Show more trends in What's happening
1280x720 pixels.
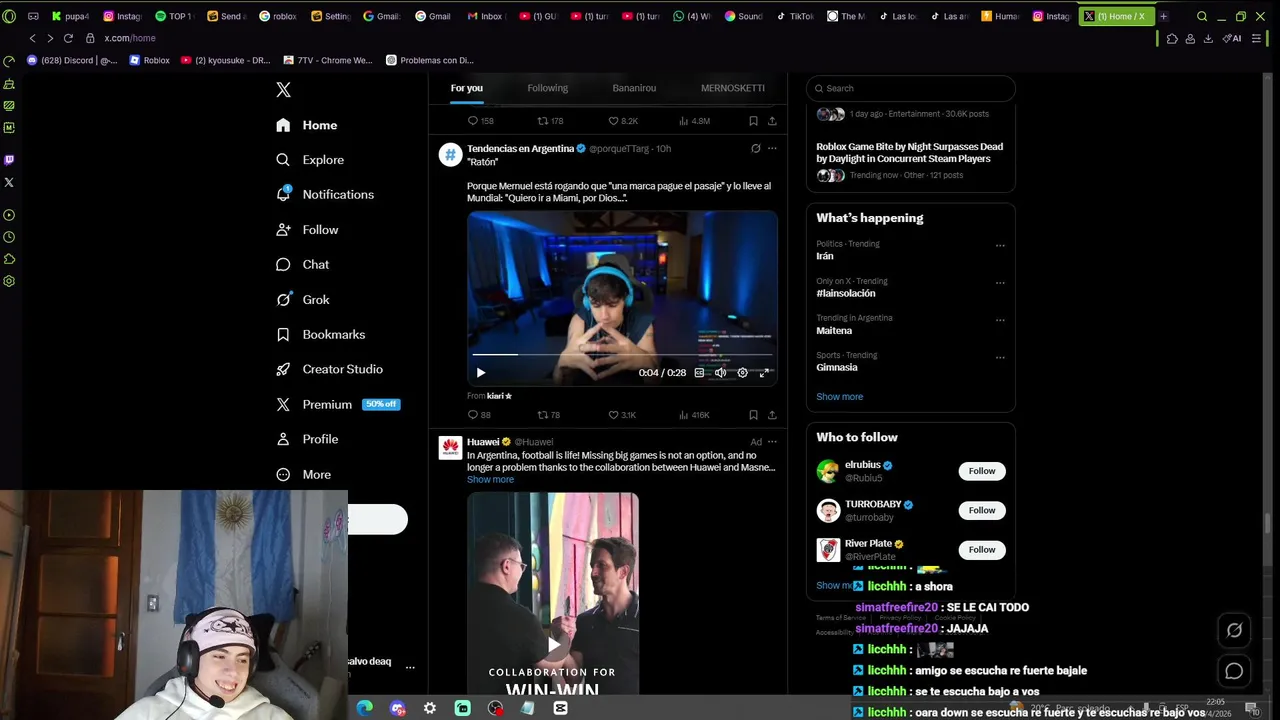[x=839, y=397]
